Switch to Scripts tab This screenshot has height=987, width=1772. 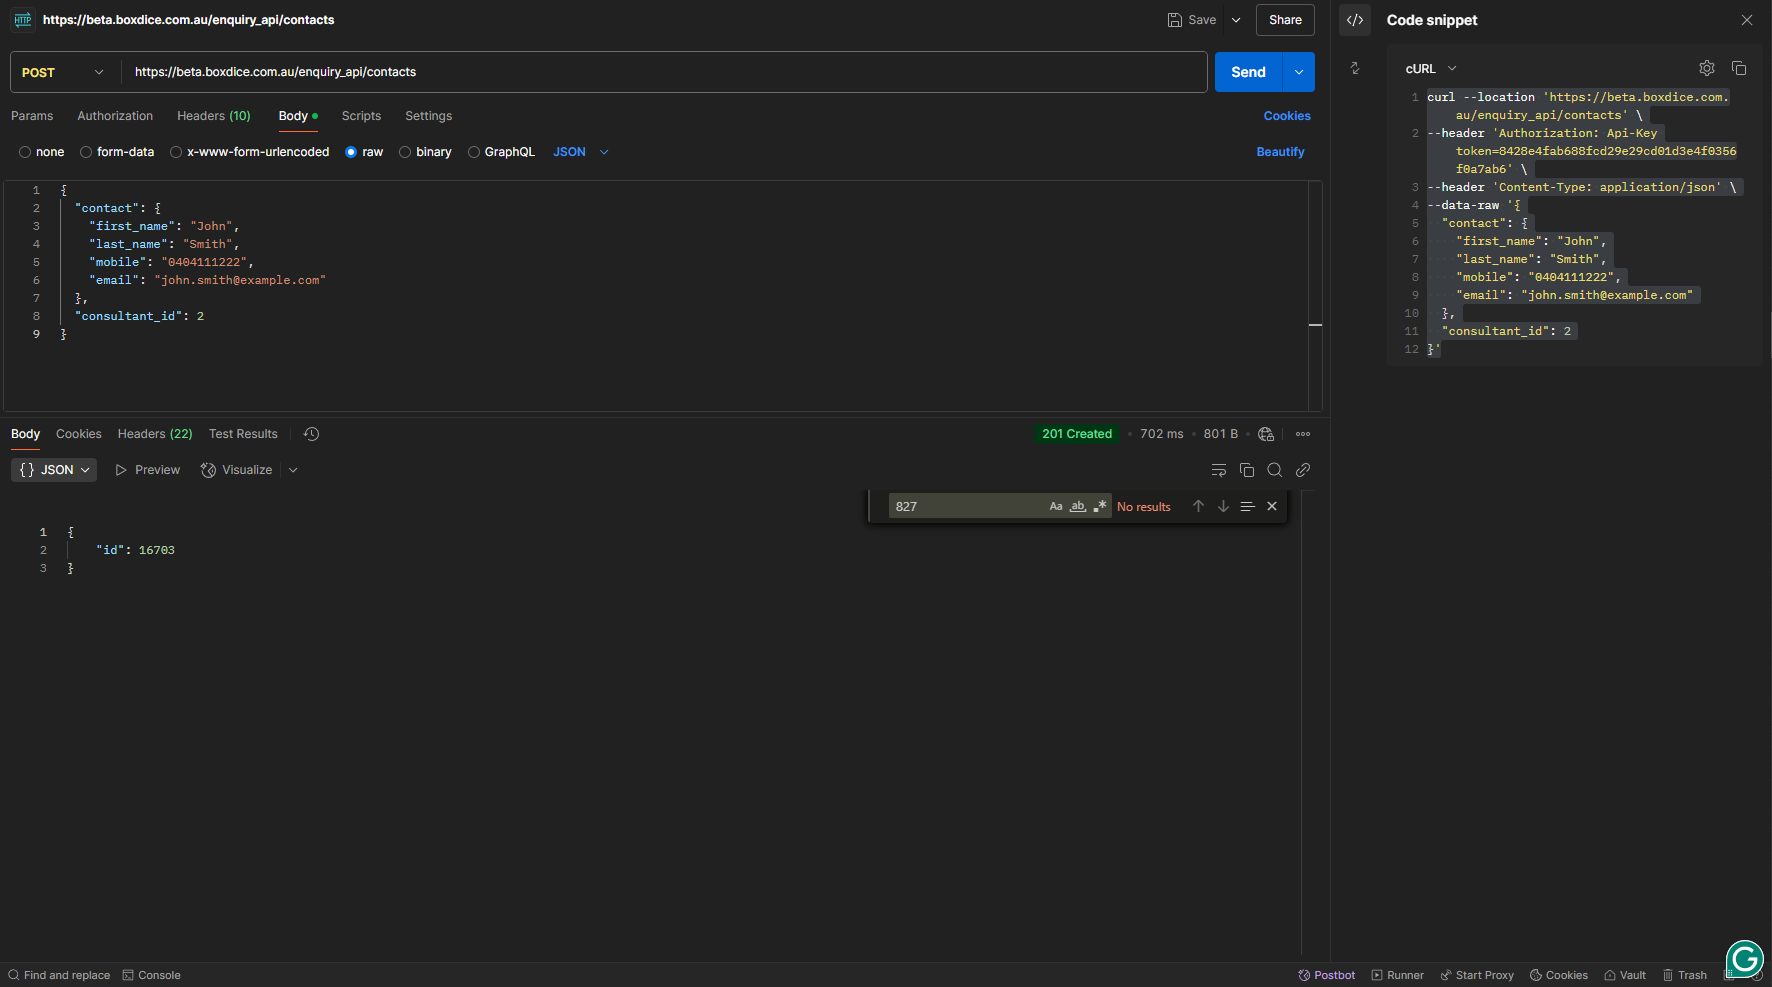[361, 116]
